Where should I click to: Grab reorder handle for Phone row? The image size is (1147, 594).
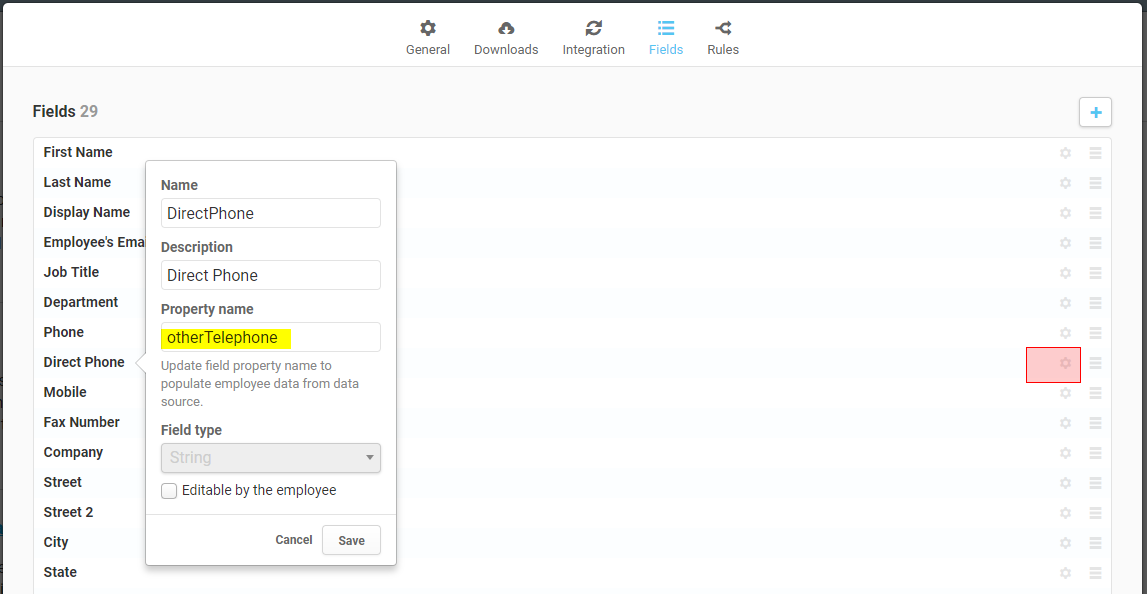point(1095,333)
